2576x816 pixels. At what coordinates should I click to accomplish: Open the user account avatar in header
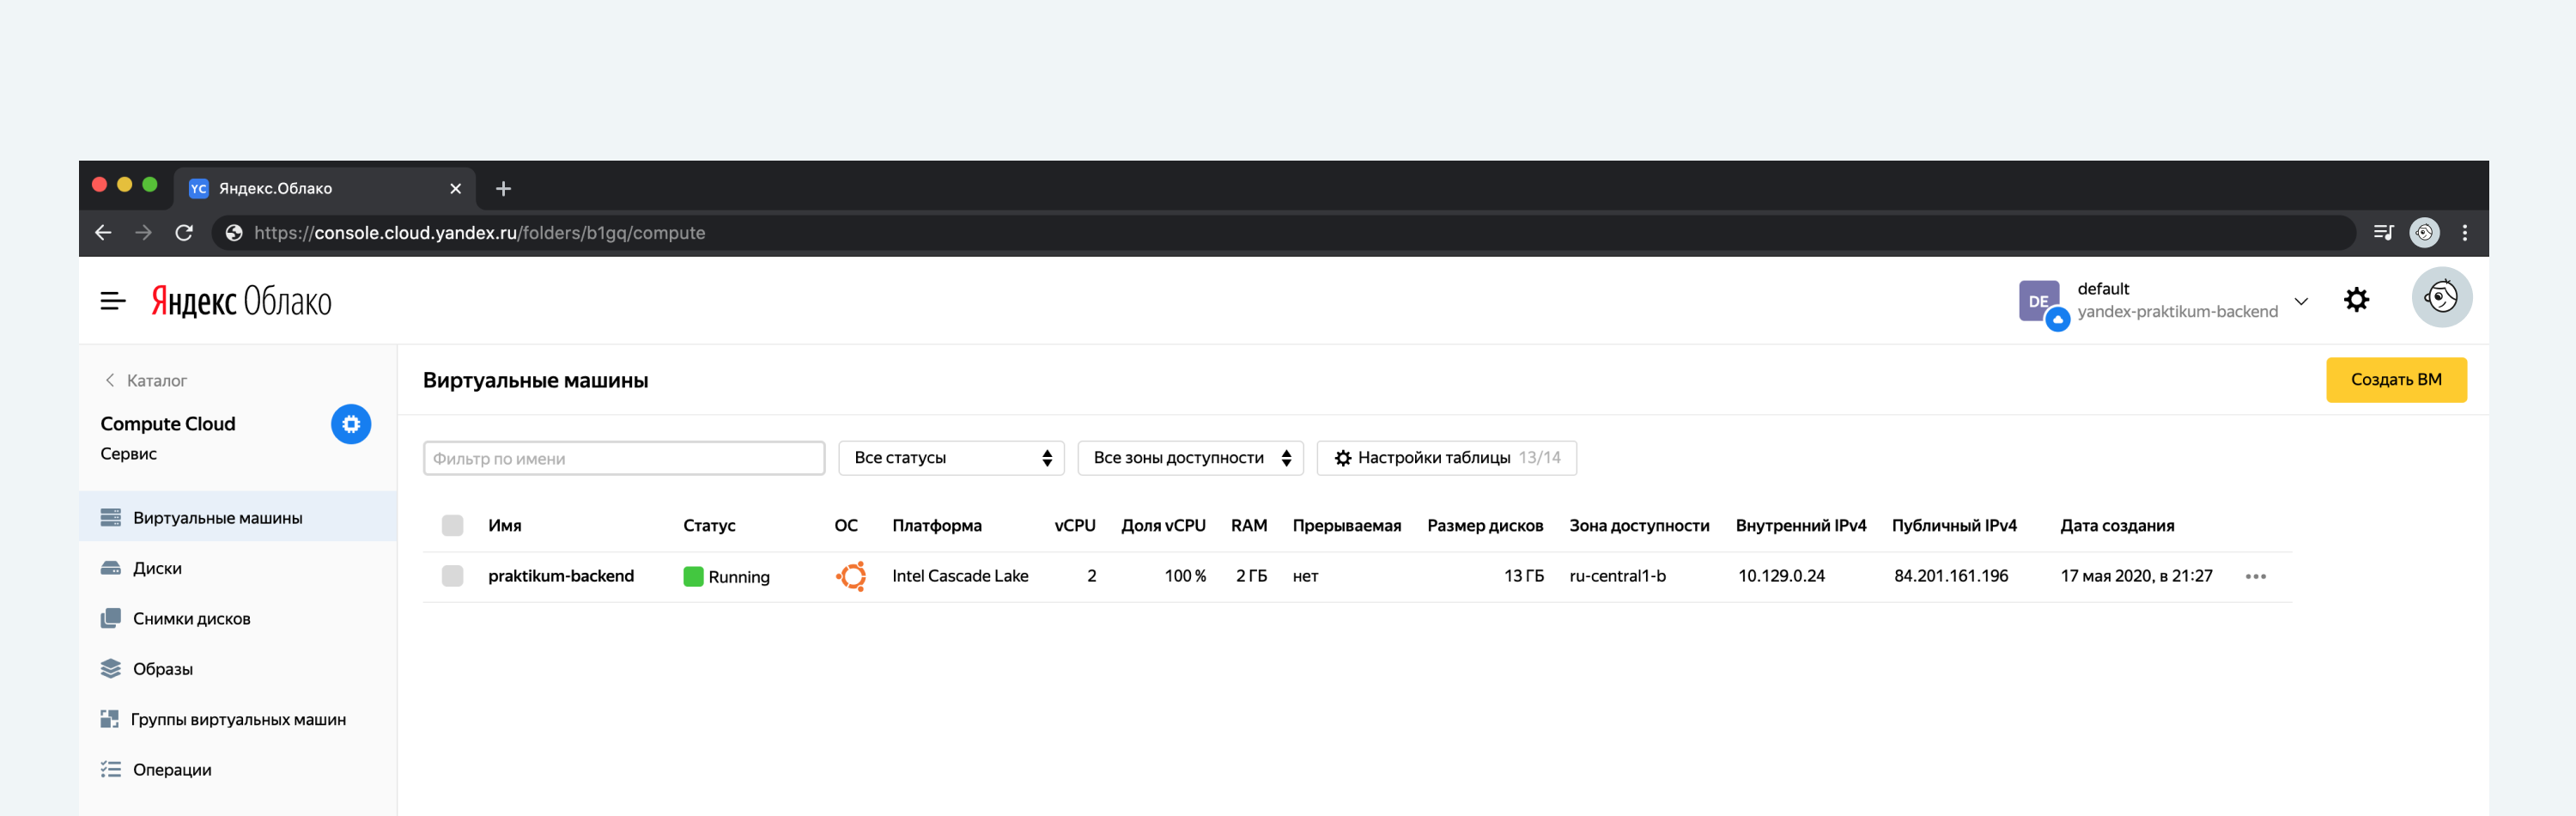pyautogui.click(x=2441, y=297)
